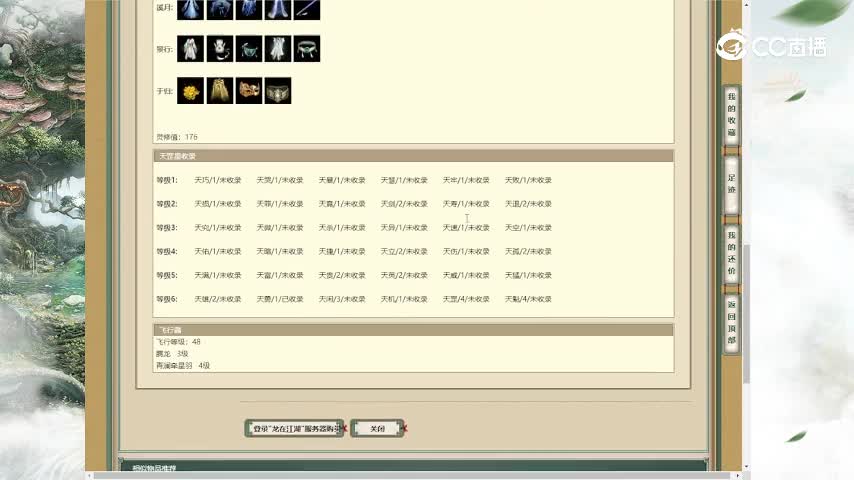
Task: Click the 飞行器 section header
Action: [413, 330]
